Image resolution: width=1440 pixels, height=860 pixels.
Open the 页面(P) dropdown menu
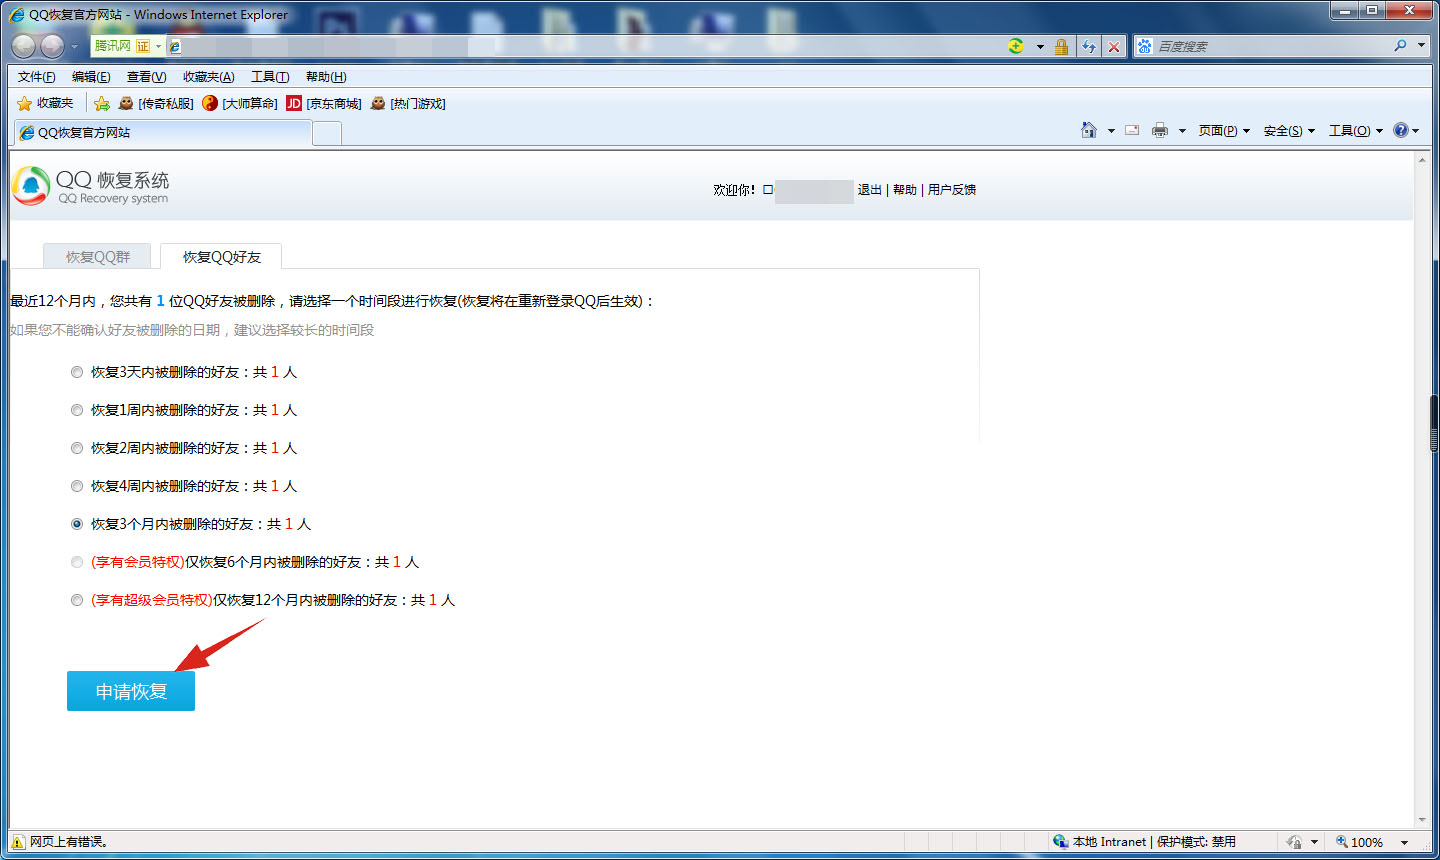1224,131
